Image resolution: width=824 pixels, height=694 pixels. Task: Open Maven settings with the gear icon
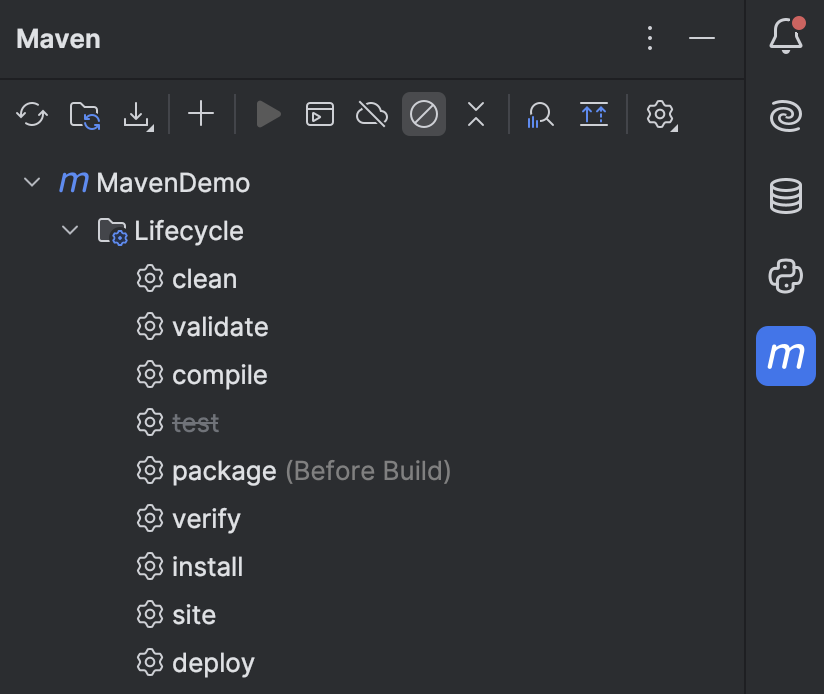[660, 114]
